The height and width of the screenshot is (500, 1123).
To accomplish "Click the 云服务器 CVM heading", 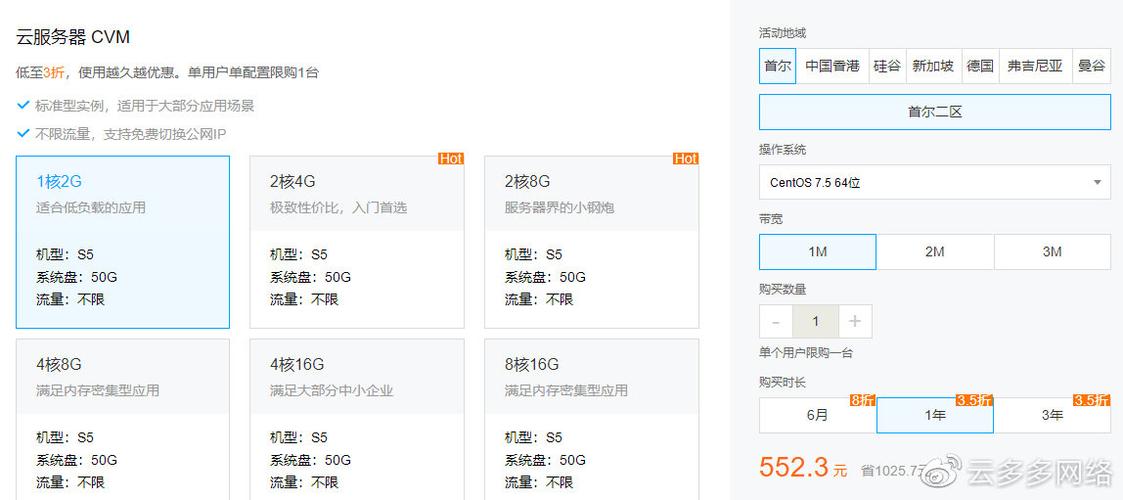I will point(73,37).
